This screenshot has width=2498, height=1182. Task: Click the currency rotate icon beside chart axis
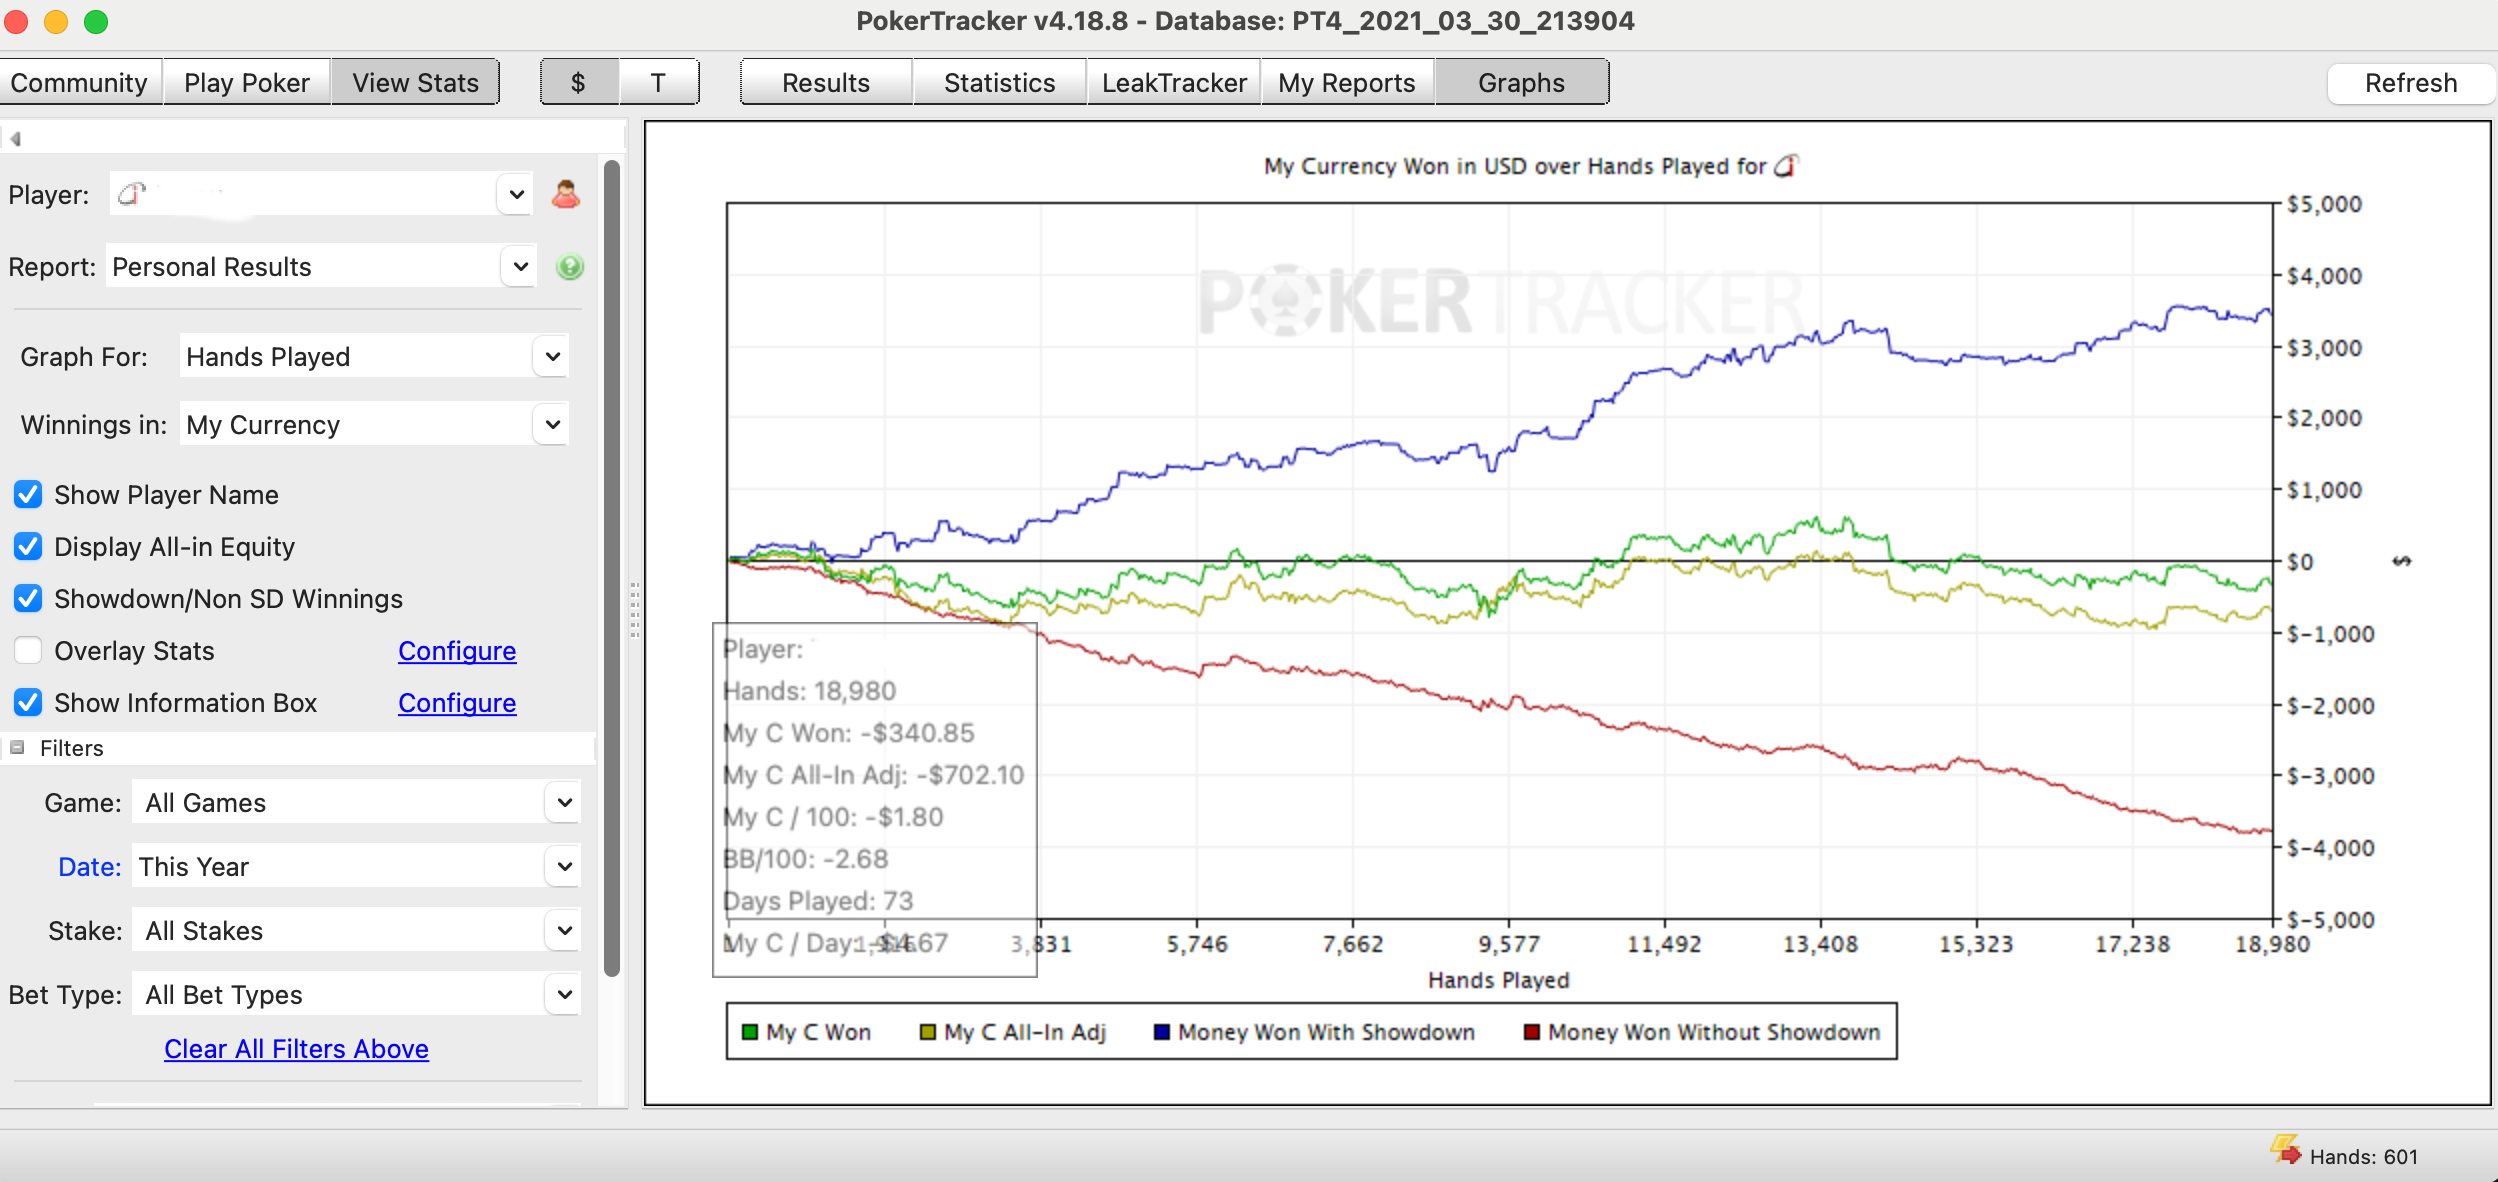click(2401, 561)
